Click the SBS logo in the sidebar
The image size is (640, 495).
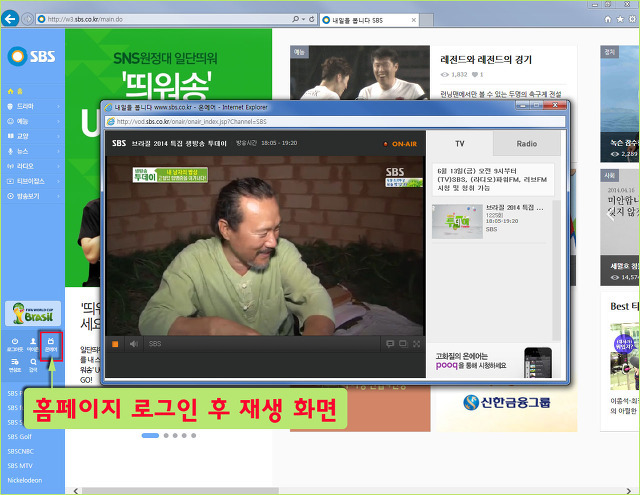point(31,56)
